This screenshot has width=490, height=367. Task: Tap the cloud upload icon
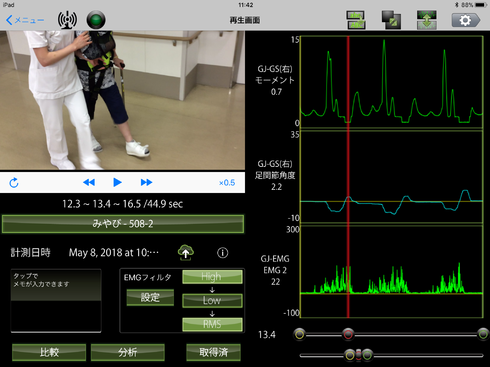click(x=186, y=252)
